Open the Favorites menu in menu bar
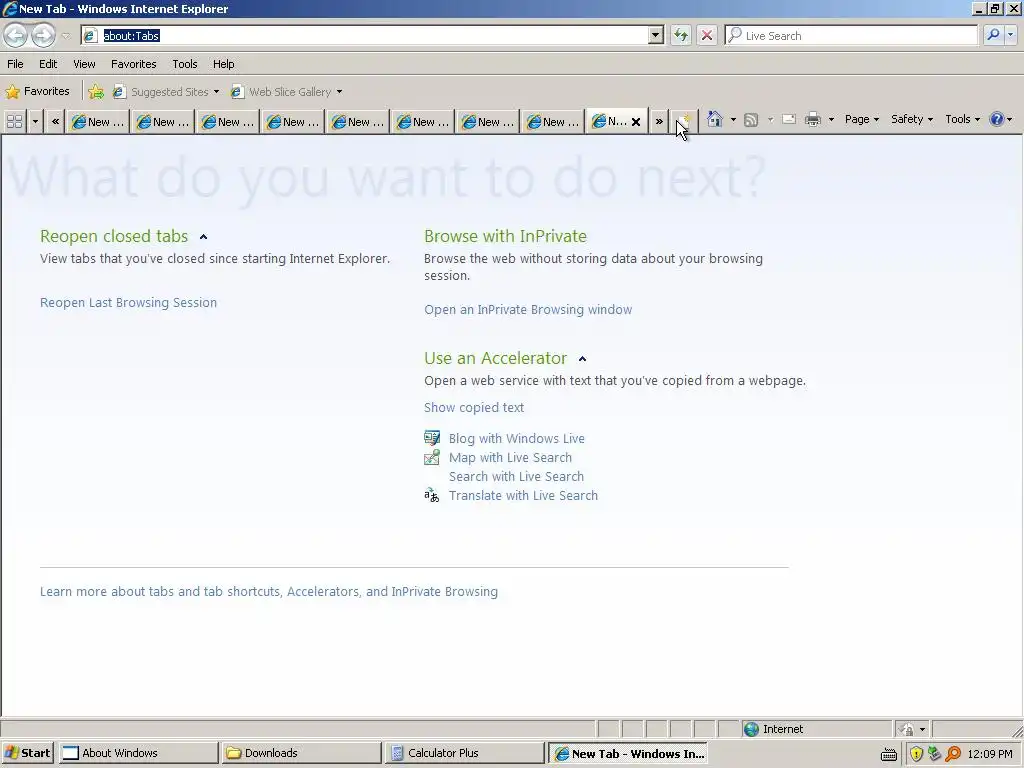The width and height of the screenshot is (1024, 768). (133, 64)
